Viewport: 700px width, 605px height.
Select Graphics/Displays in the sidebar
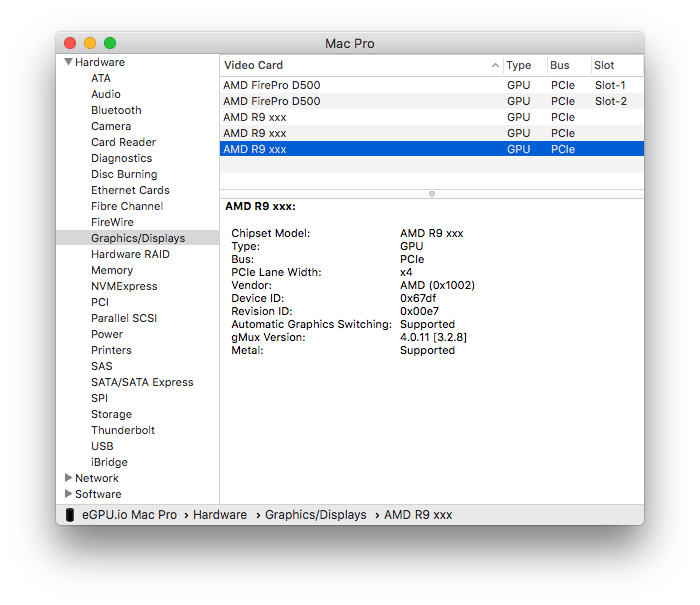click(138, 238)
